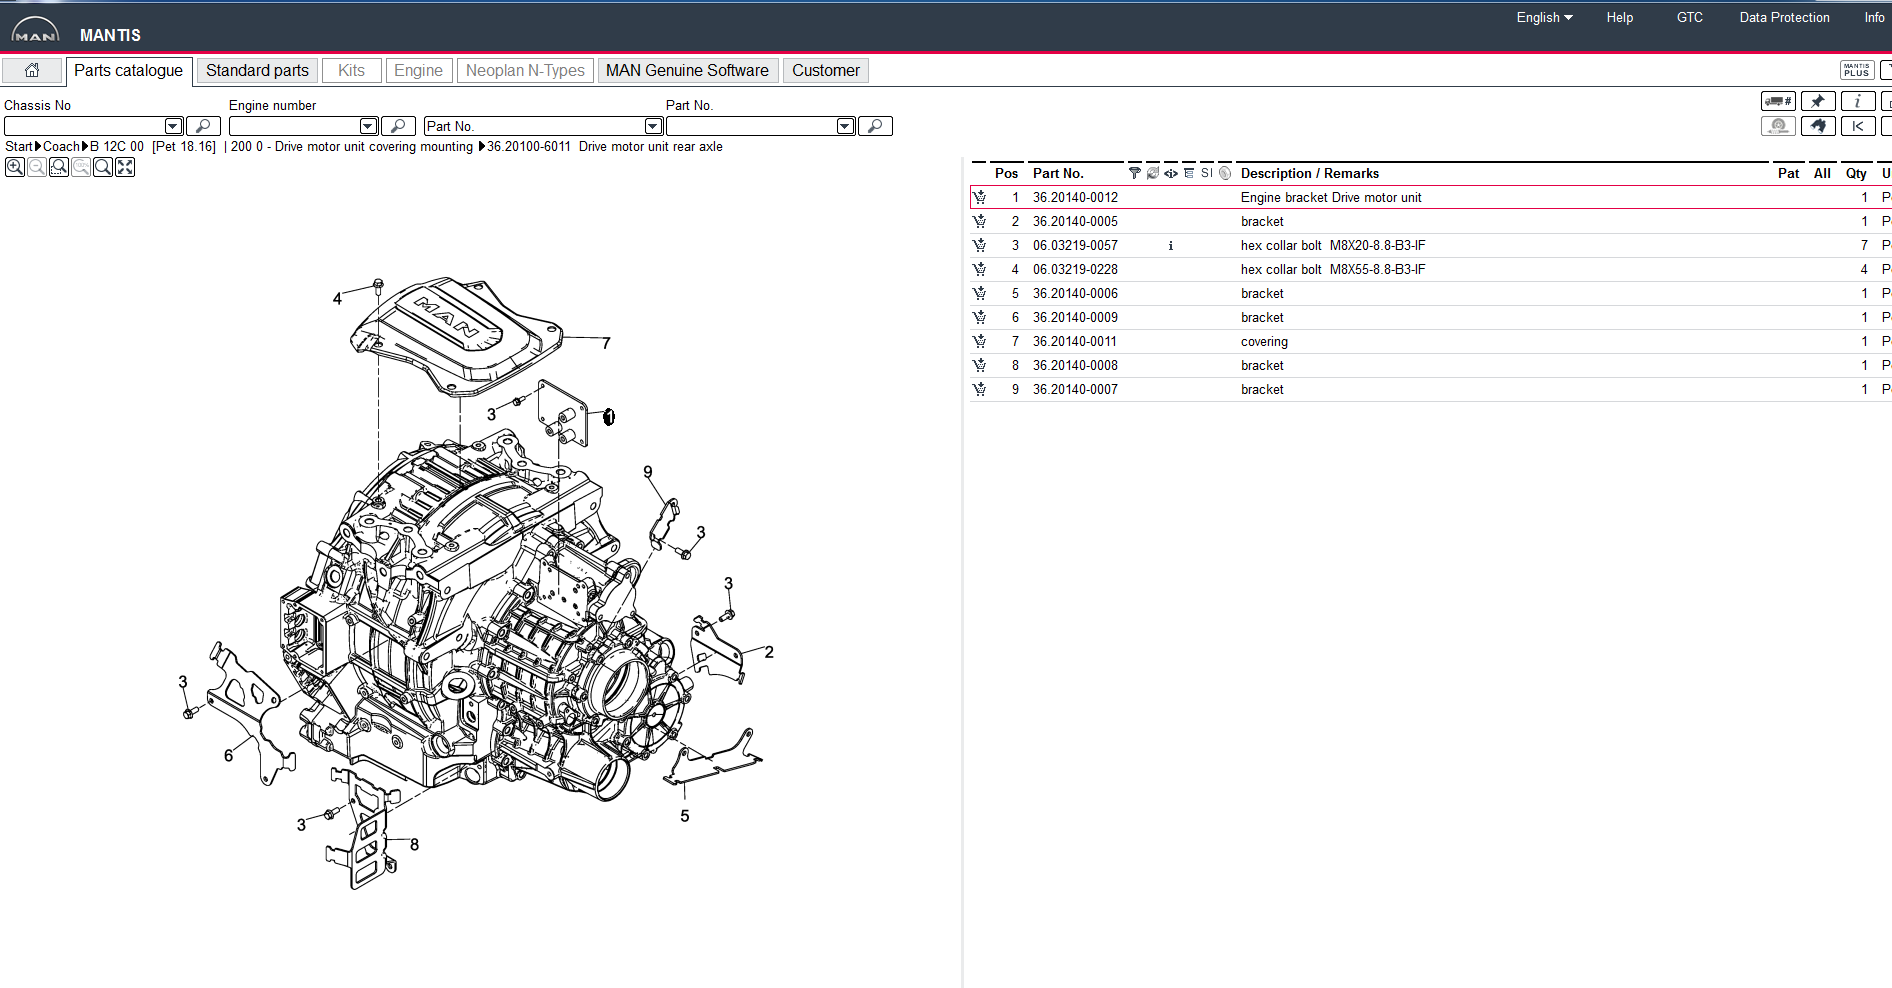Click the binoculars search icon
The height and width of the screenshot is (988, 1892).
point(1818,126)
